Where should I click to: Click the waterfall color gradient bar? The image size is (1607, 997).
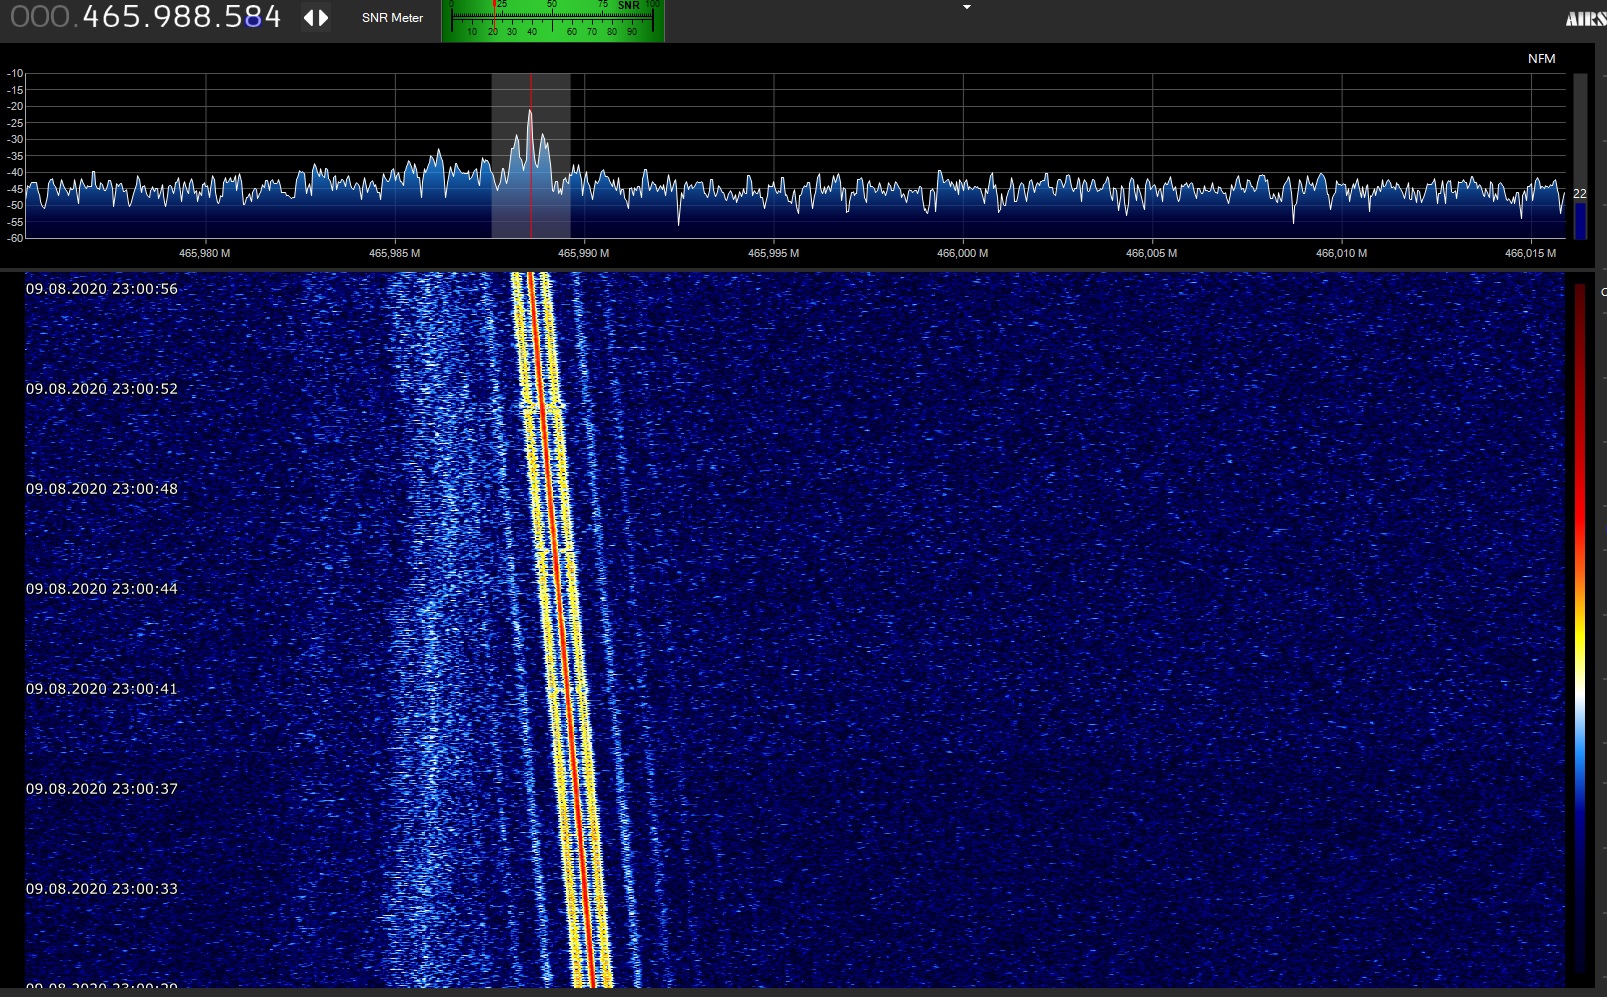(1580, 630)
